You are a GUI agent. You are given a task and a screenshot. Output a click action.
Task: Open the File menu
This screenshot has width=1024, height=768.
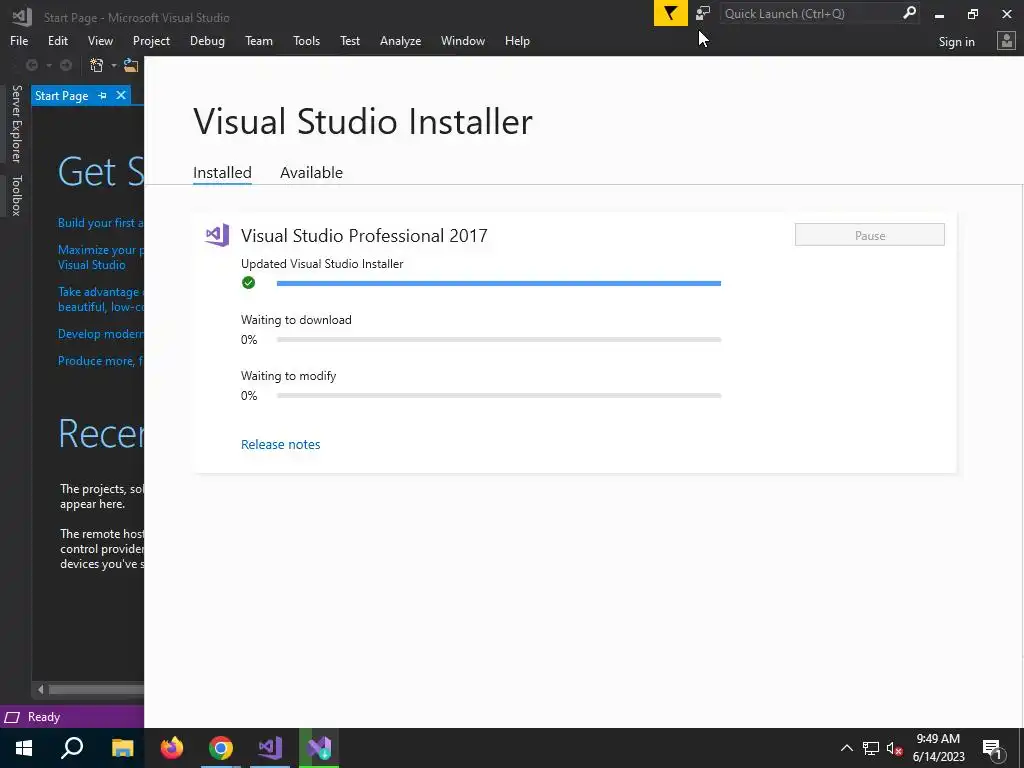point(19,40)
